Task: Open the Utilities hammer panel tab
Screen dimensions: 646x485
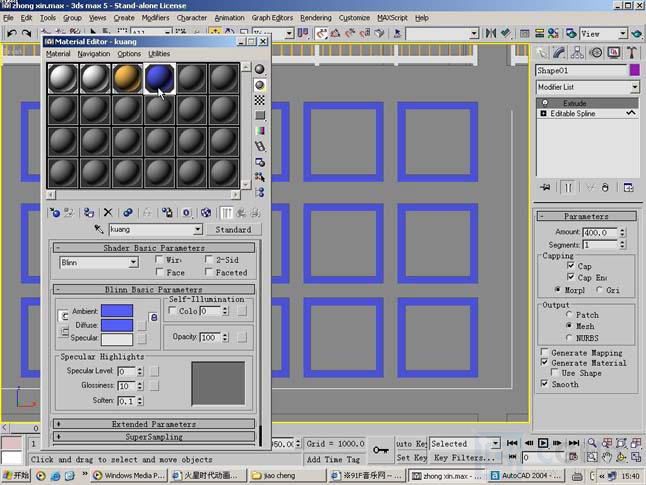Action: point(632,53)
